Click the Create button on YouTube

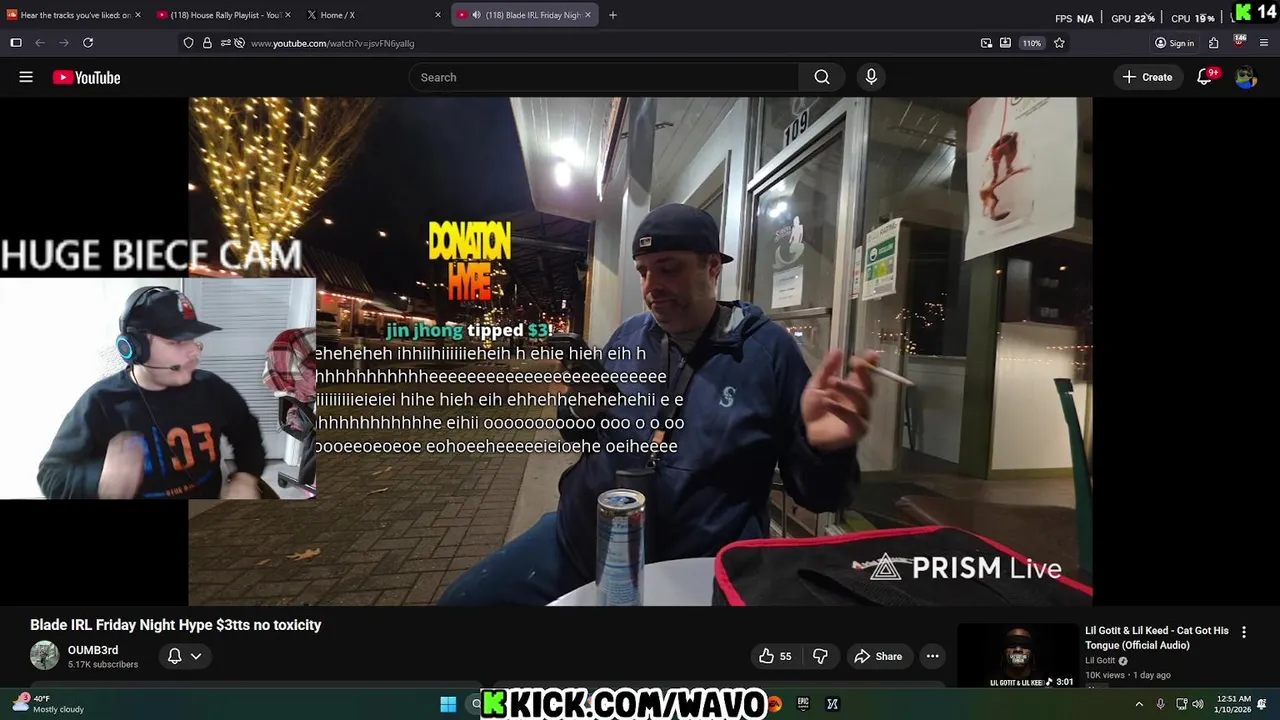pos(1147,77)
